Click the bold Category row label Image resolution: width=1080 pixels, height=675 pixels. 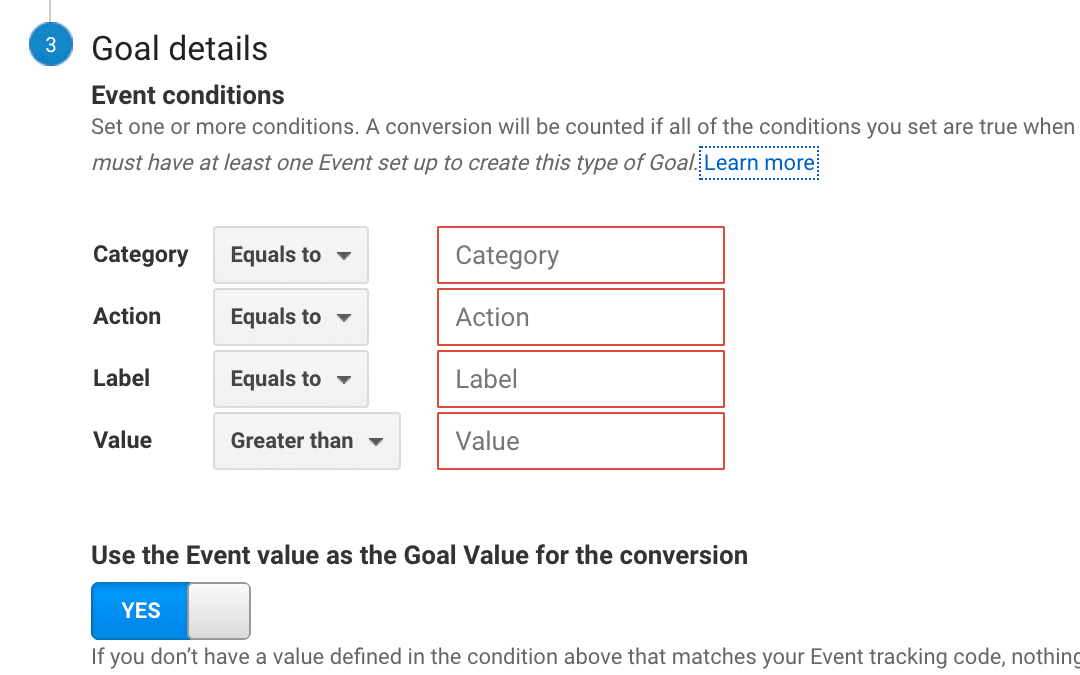[141, 254]
